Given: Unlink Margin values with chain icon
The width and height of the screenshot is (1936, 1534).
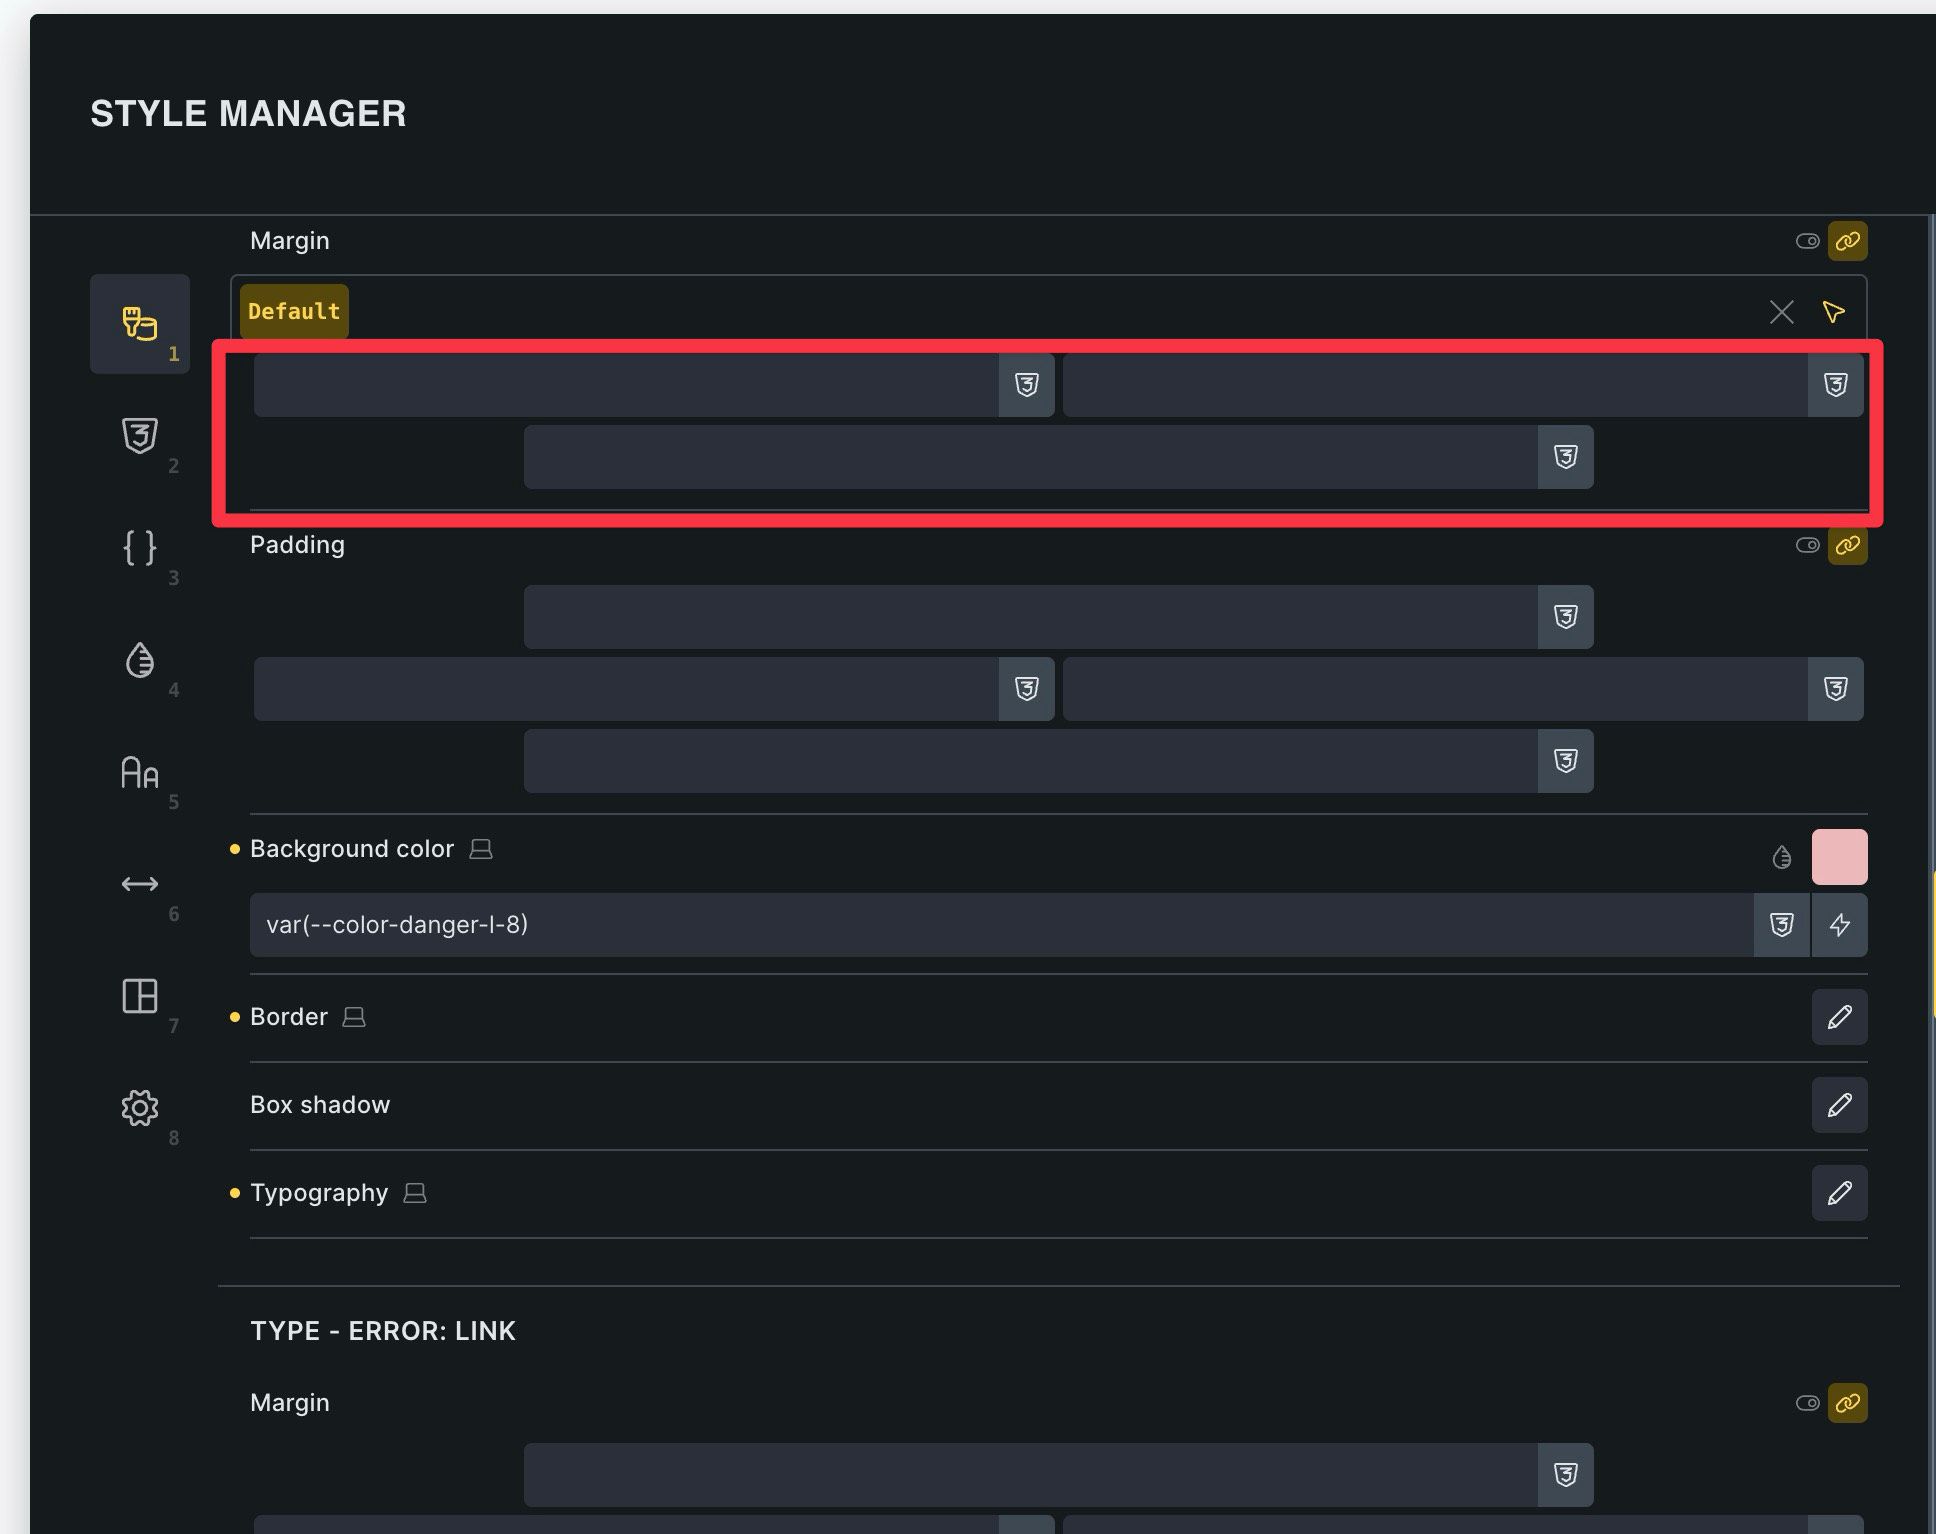Looking at the screenshot, I should (x=1847, y=241).
